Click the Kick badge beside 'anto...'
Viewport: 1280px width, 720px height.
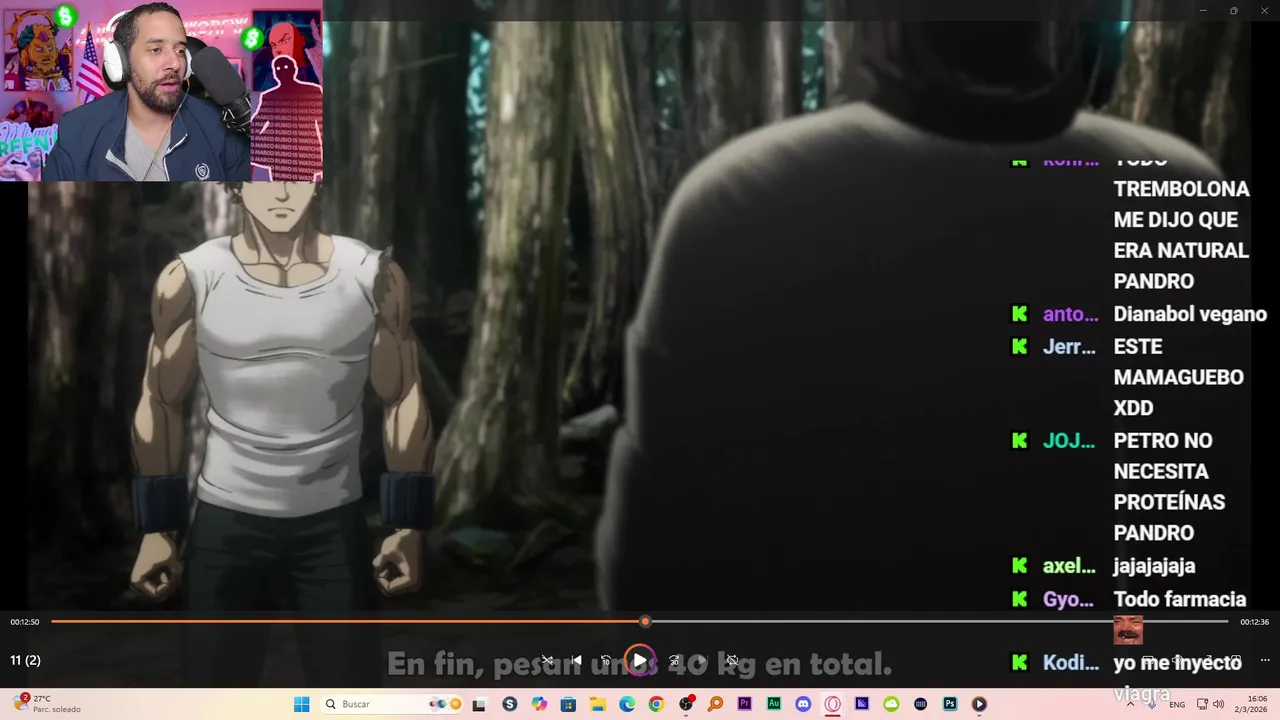click(x=1019, y=314)
